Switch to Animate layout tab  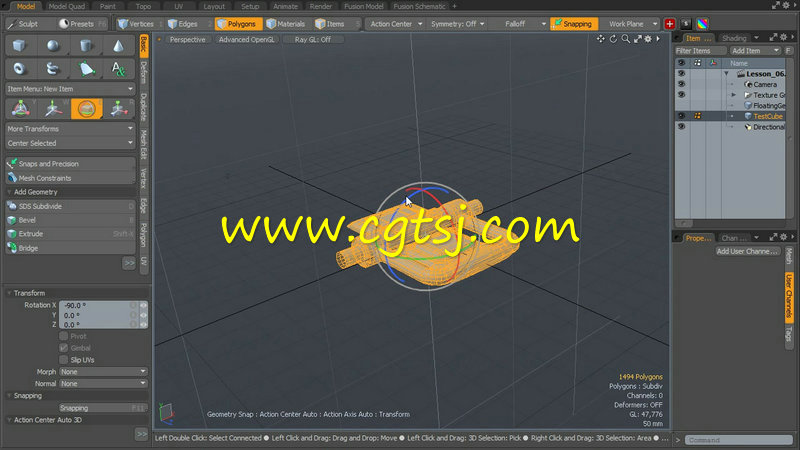(x=285, y=6)
